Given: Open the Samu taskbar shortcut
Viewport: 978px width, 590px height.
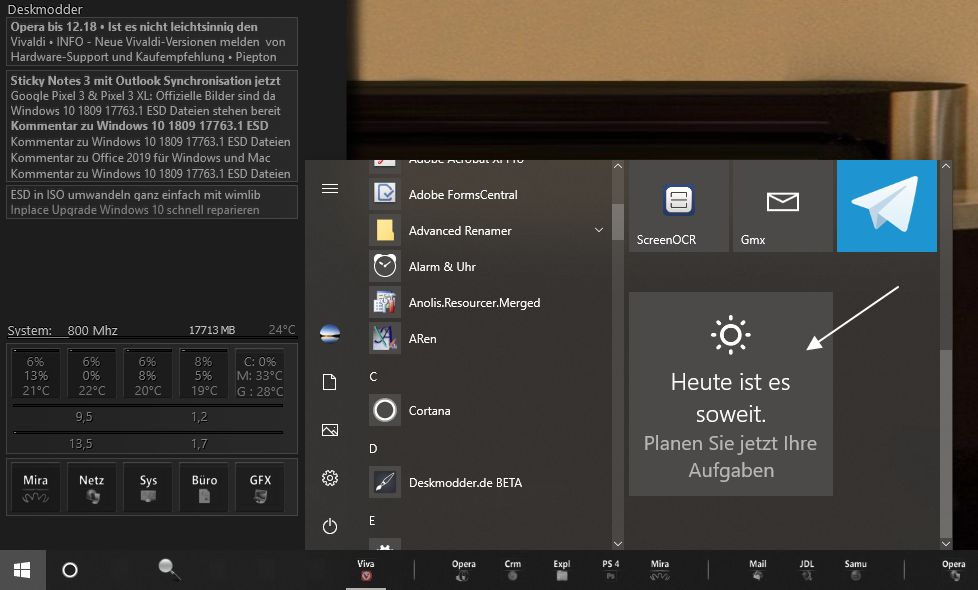Looking at the screenshot, I should tap(856, 570).
